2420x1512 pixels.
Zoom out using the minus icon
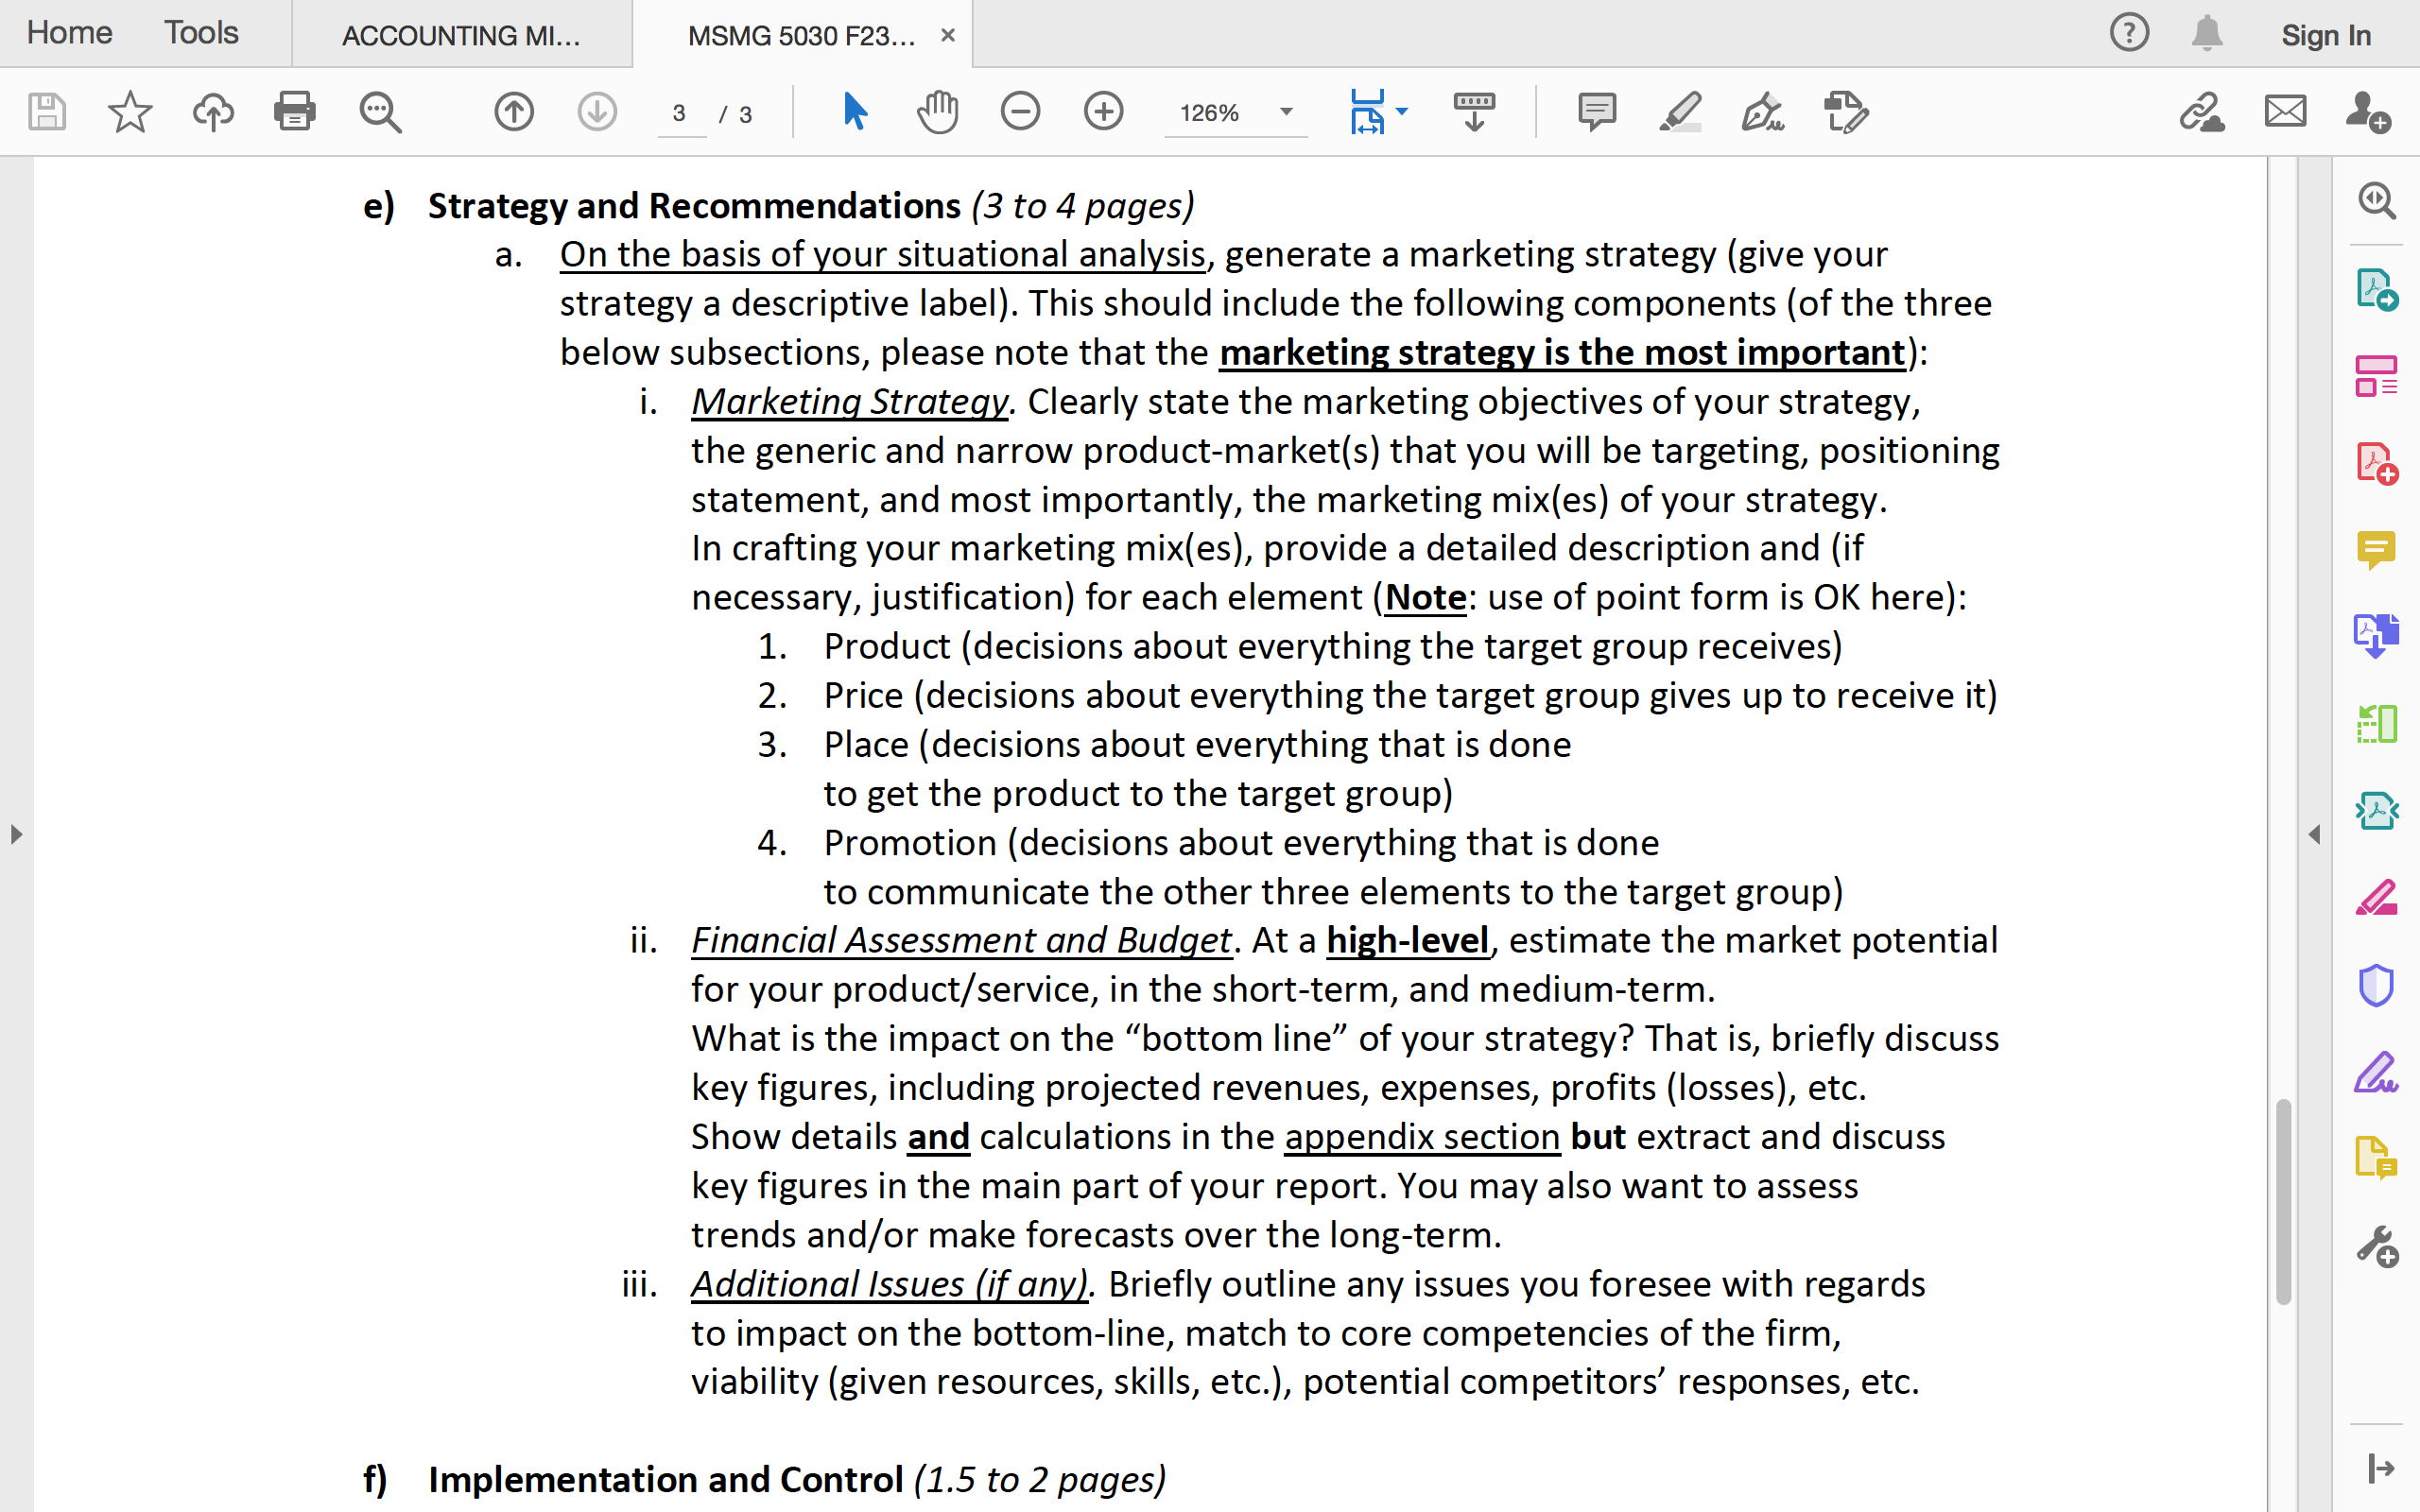tap(1020, 111)
